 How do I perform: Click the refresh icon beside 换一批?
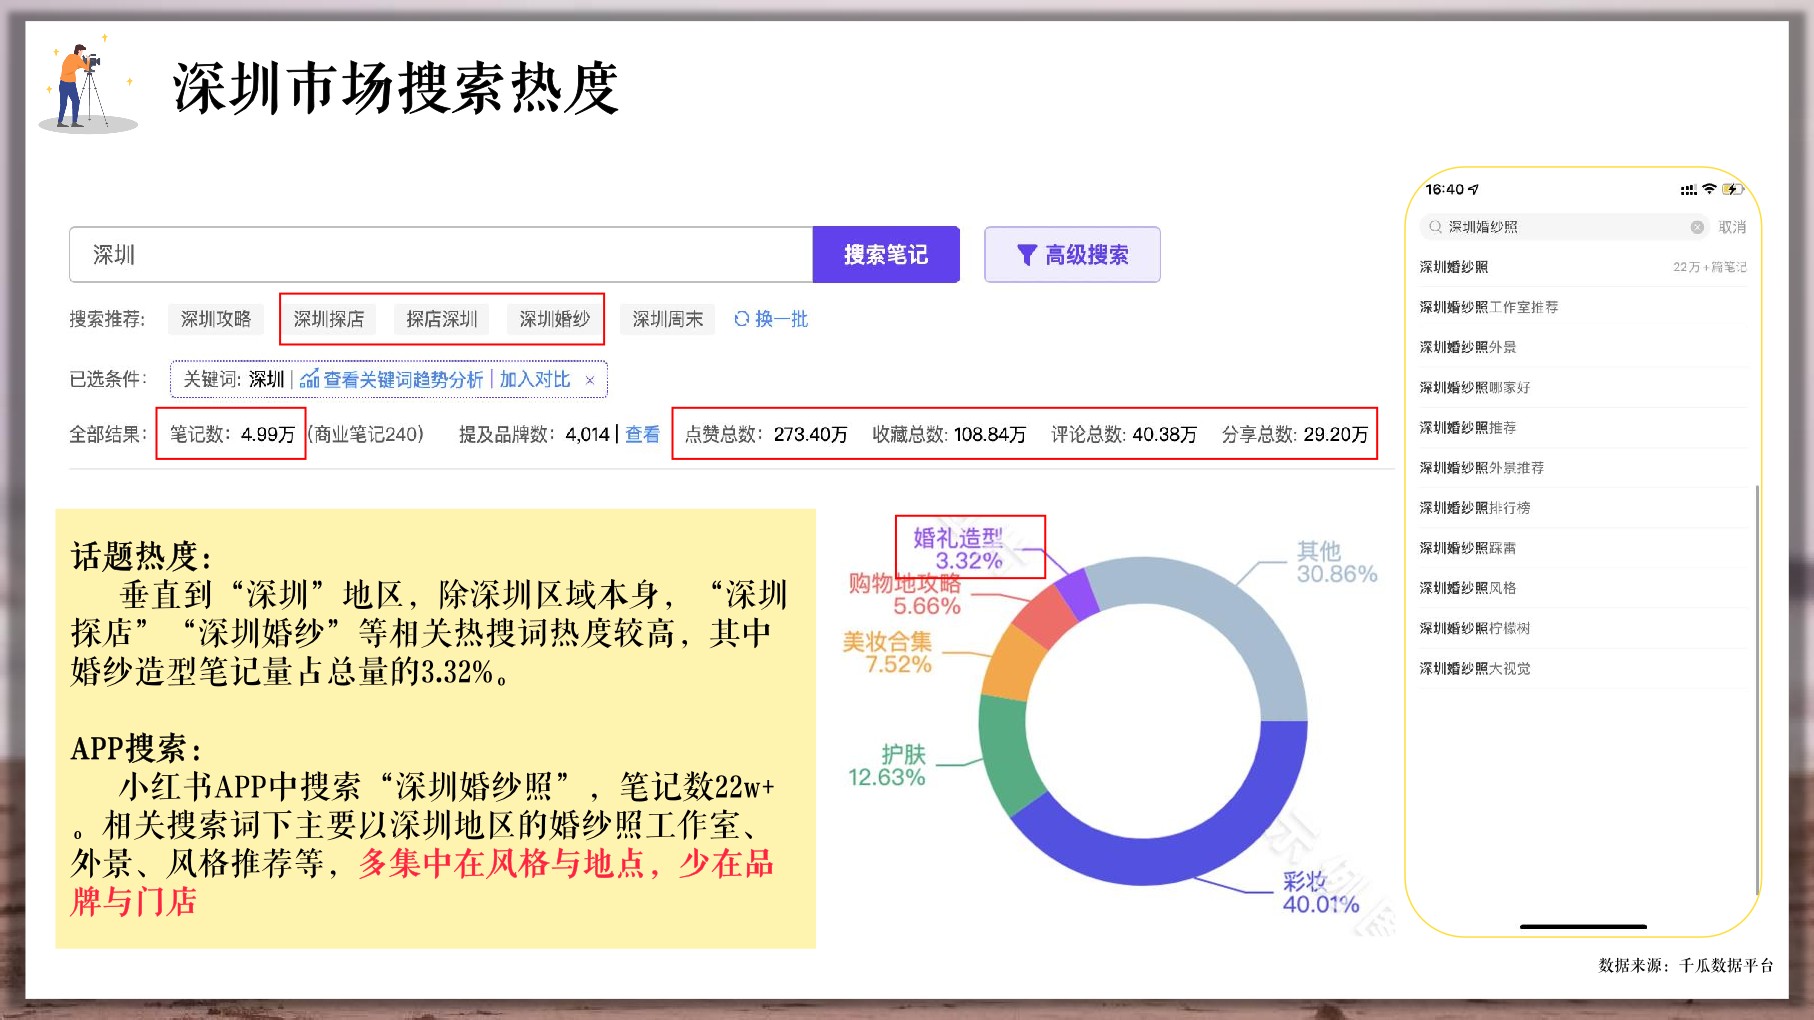point(741,320)
